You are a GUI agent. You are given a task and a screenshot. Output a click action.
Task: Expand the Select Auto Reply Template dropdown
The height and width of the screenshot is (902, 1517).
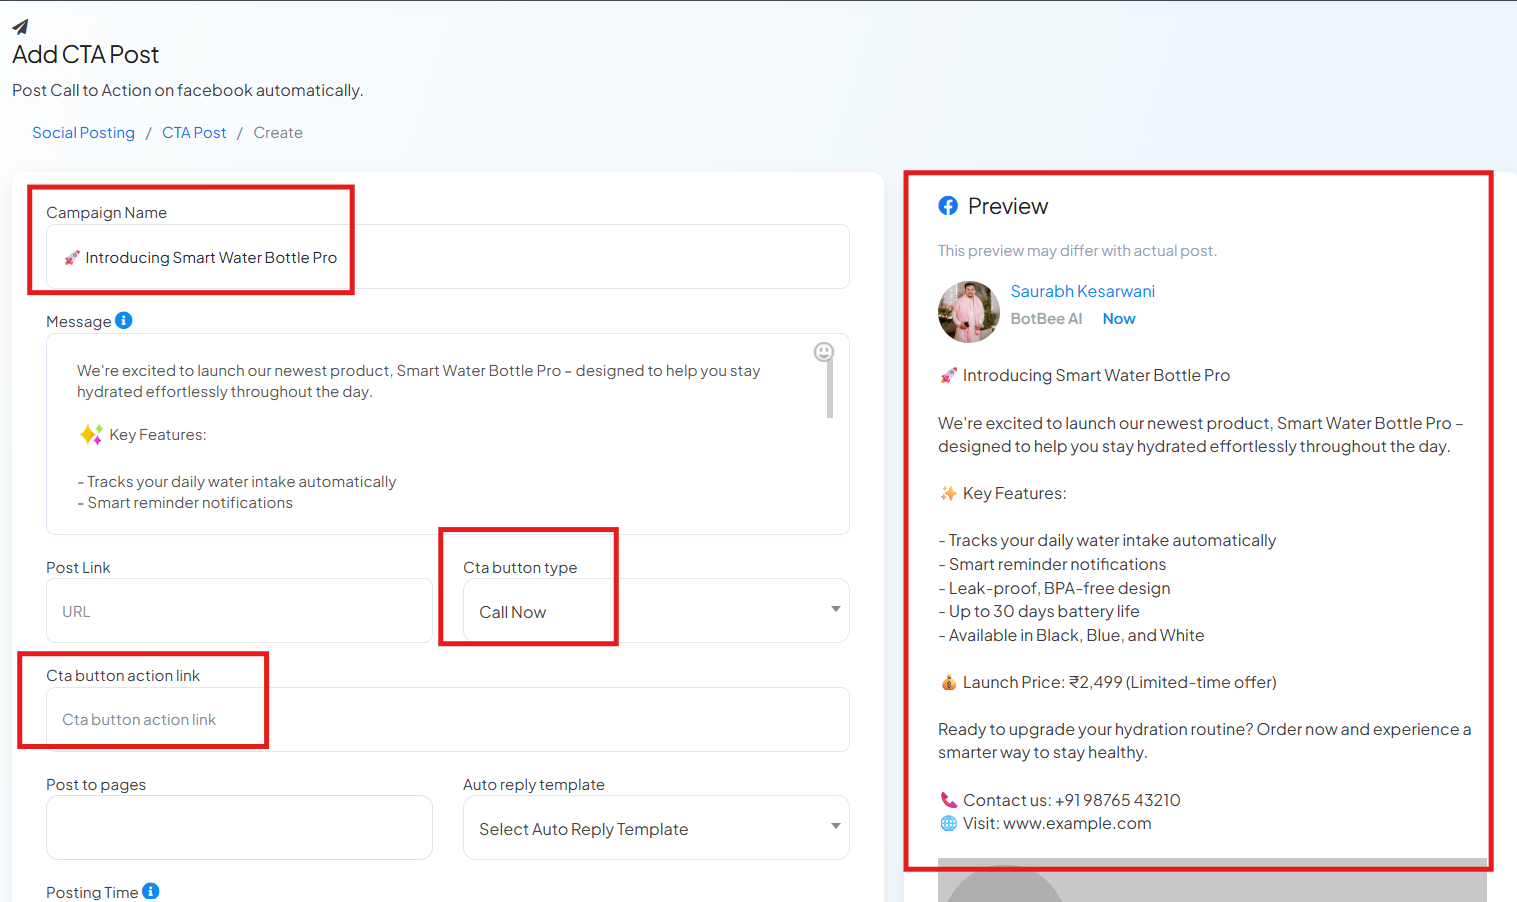coord(656,828)
